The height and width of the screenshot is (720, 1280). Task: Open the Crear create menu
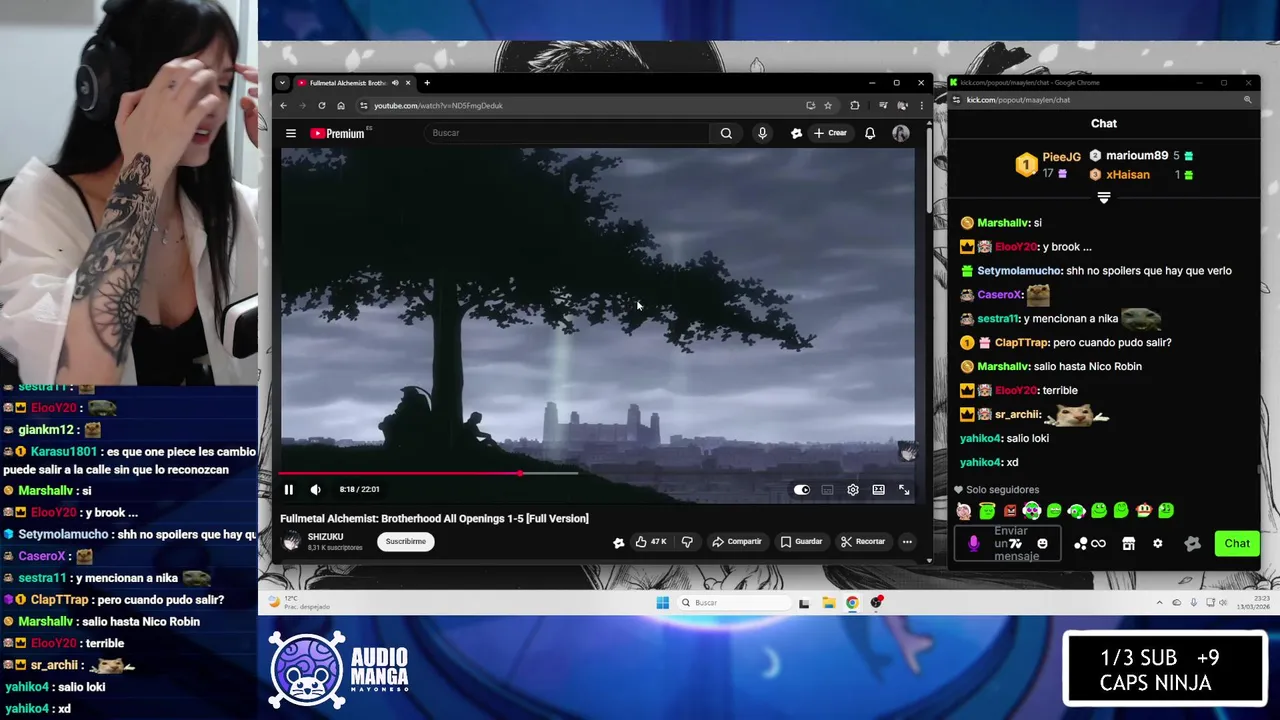pos(830,133)
